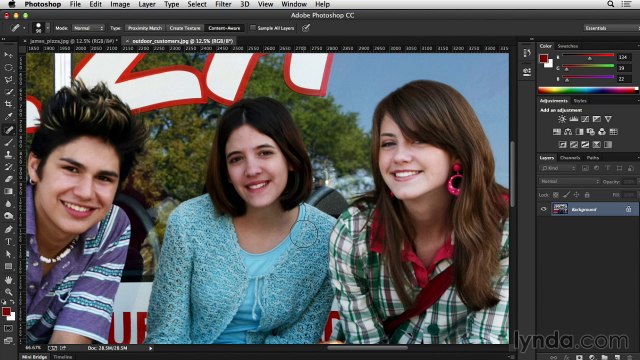Toggle Lock image pixels
This screenshot has width=640, height=360.
[x=566, y=195]
